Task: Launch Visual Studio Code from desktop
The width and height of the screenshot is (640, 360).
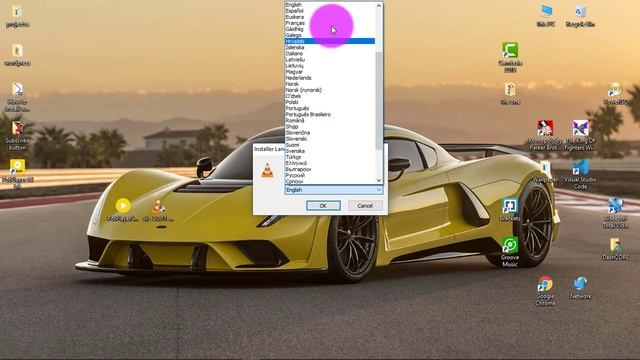Action: pyautogui.click(x=580, y=174)
